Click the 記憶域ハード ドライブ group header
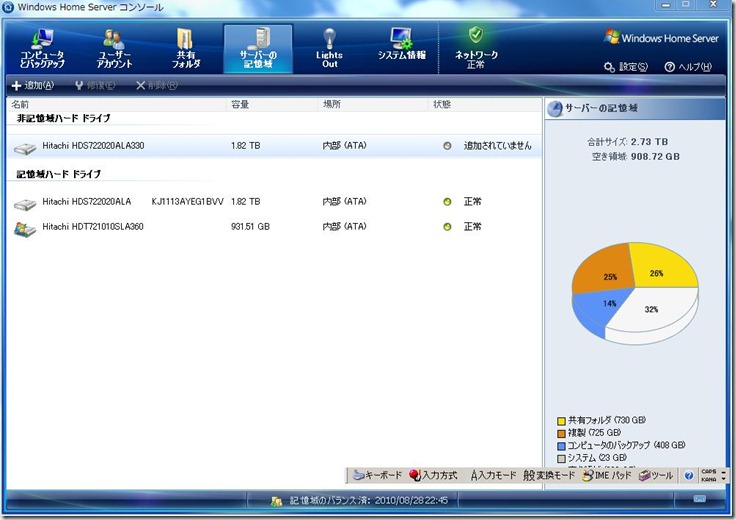The height and width of the screenshot is (520, 736). coord(59,174)
